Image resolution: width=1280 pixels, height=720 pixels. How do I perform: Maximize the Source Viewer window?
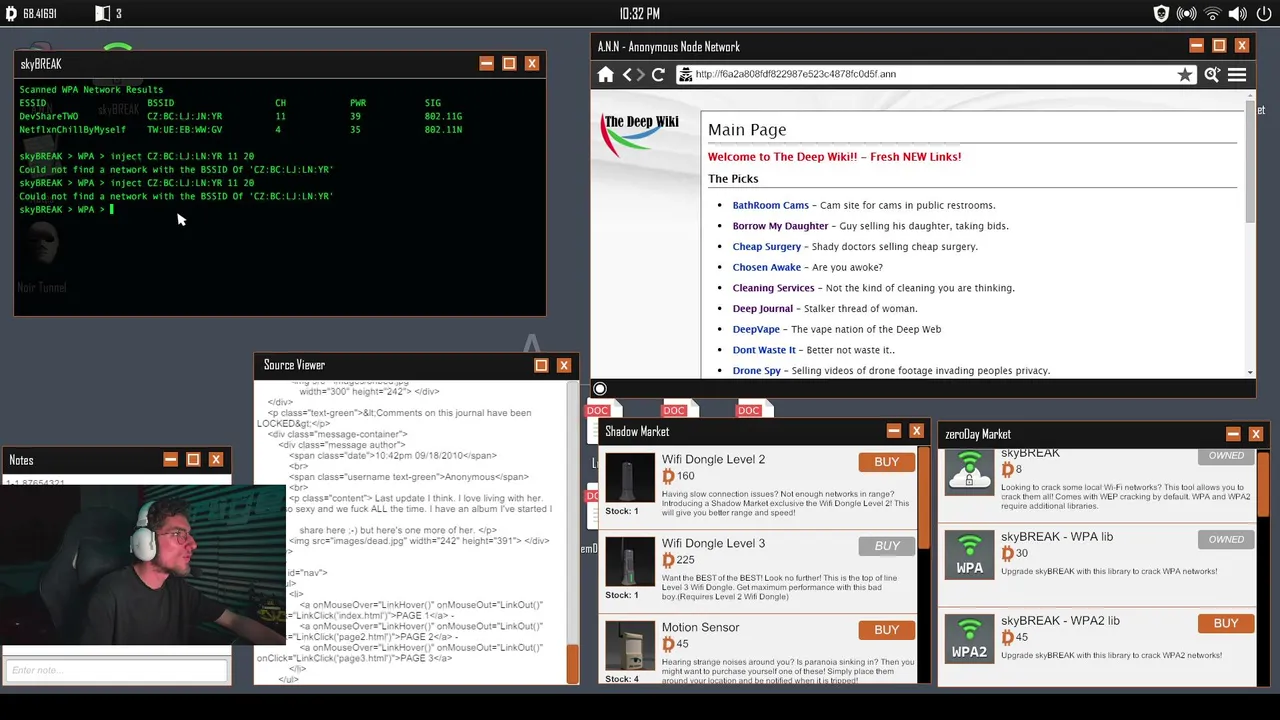541,365
